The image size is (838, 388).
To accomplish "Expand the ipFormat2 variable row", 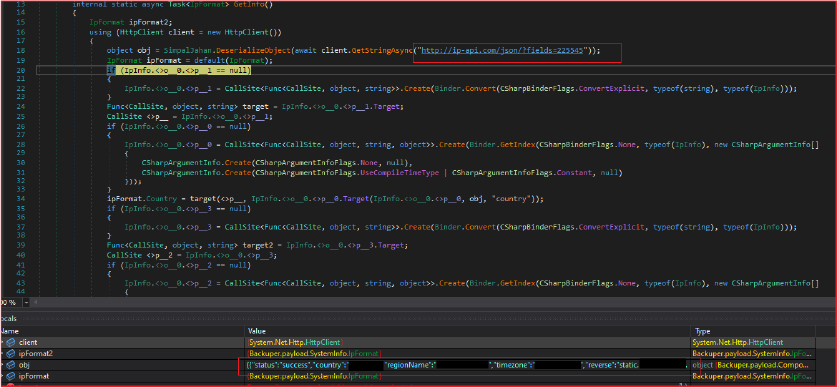I will pyautogui.click(x=3, y=353).
